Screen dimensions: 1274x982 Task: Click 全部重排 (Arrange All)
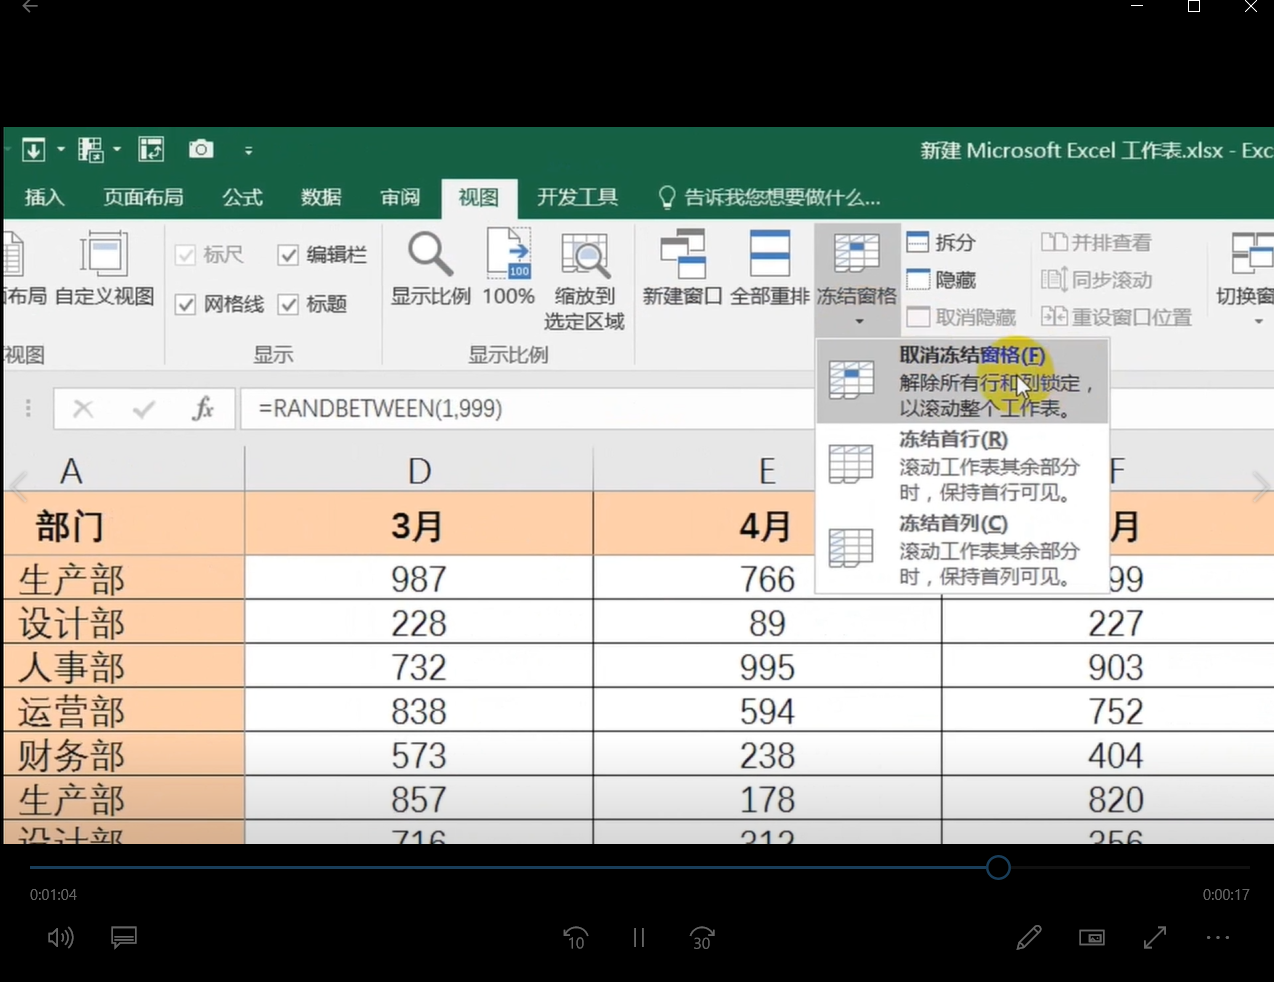(x=769, y=270)
